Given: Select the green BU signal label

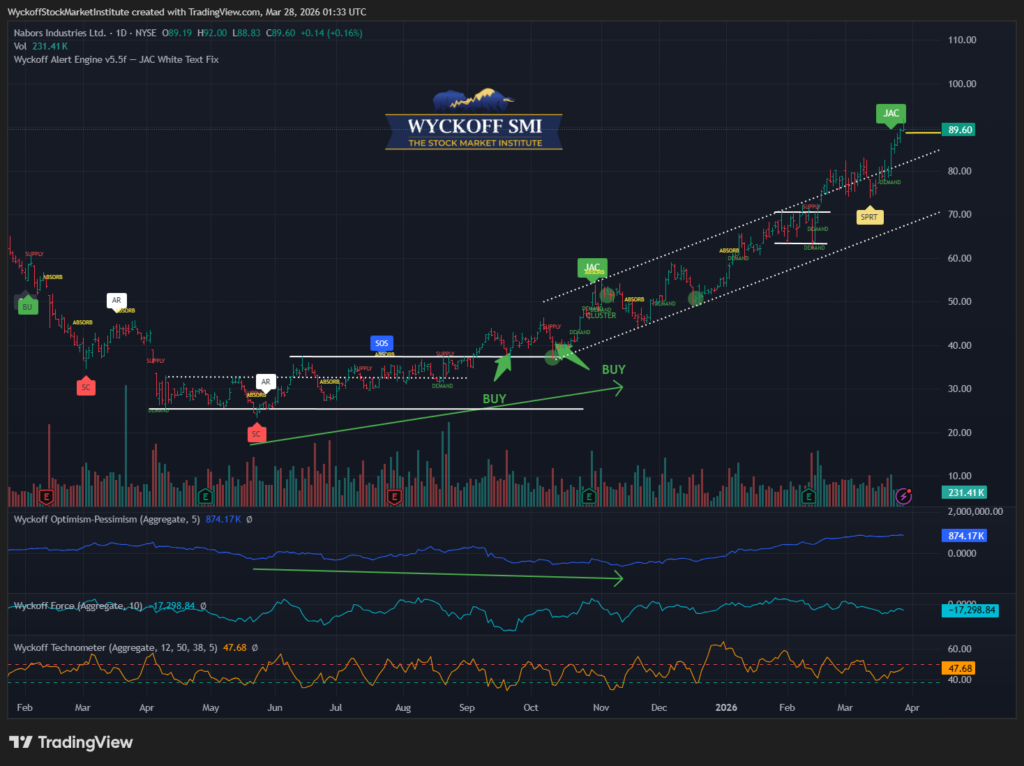Looking at the screenshot, I should (26, 307).
